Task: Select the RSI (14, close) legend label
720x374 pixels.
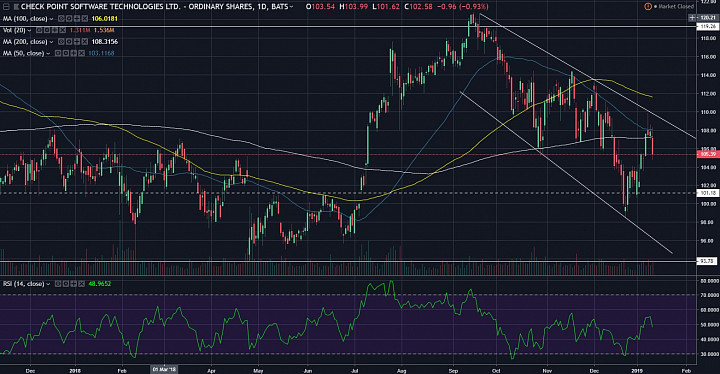Action: pyautogui.click(x=23, y=284)
